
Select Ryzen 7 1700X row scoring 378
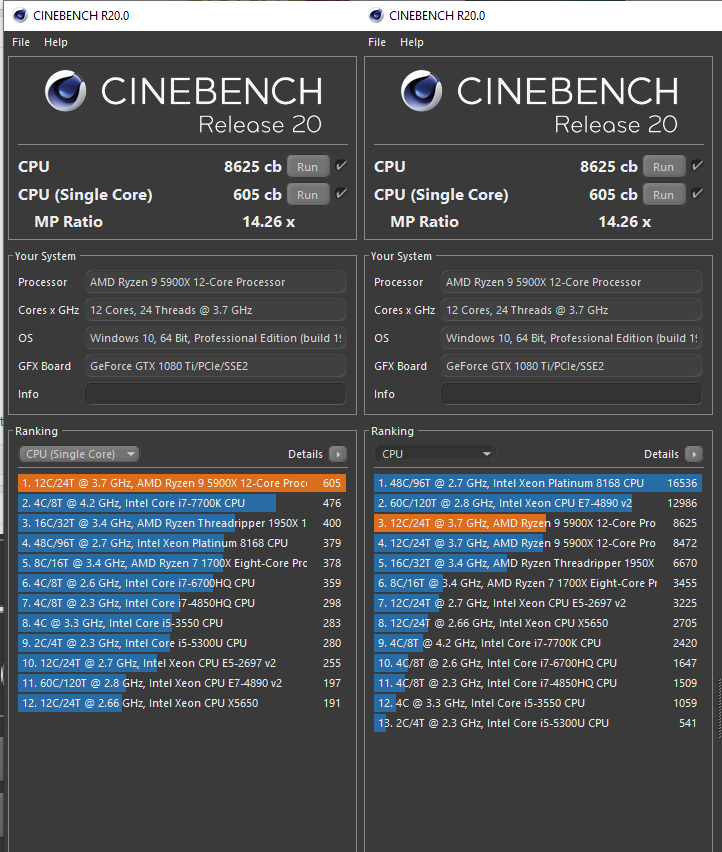pos(182,563)
